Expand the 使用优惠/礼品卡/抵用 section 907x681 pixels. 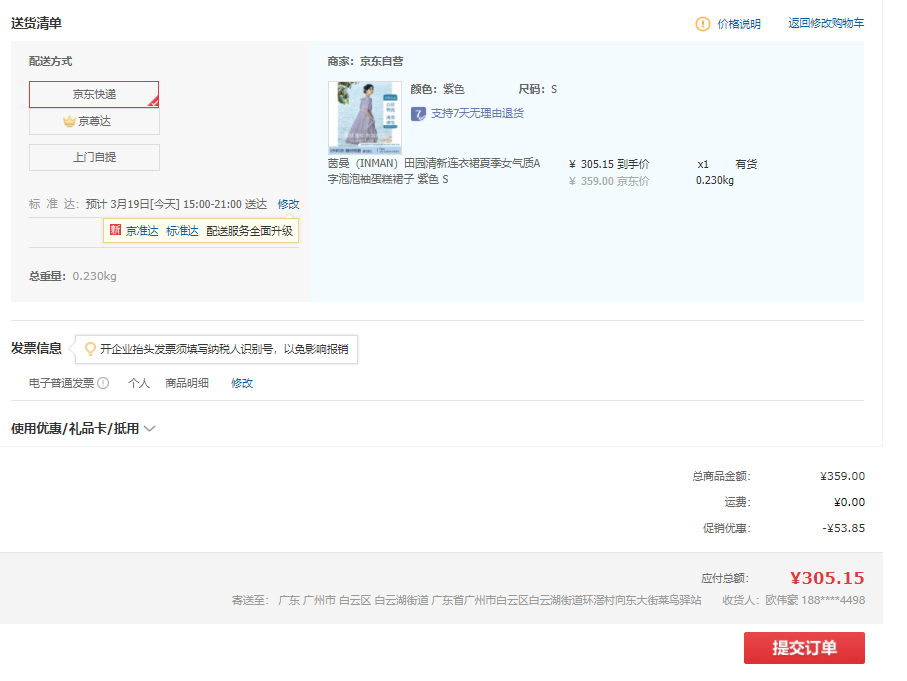[x=83, y=429]
